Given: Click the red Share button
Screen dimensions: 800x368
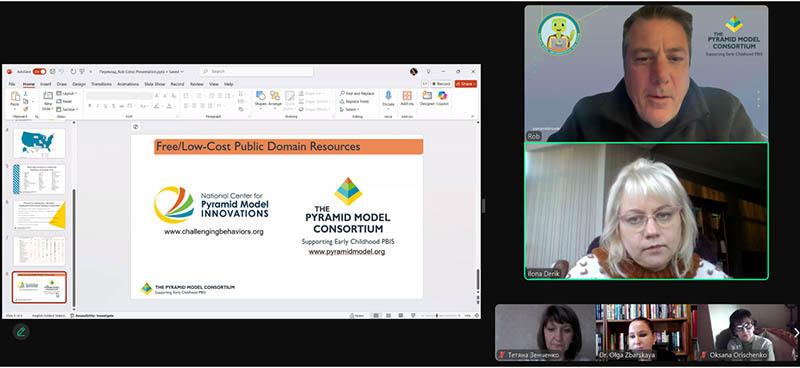Looking at the screenshot, I should tap(465, 84).
